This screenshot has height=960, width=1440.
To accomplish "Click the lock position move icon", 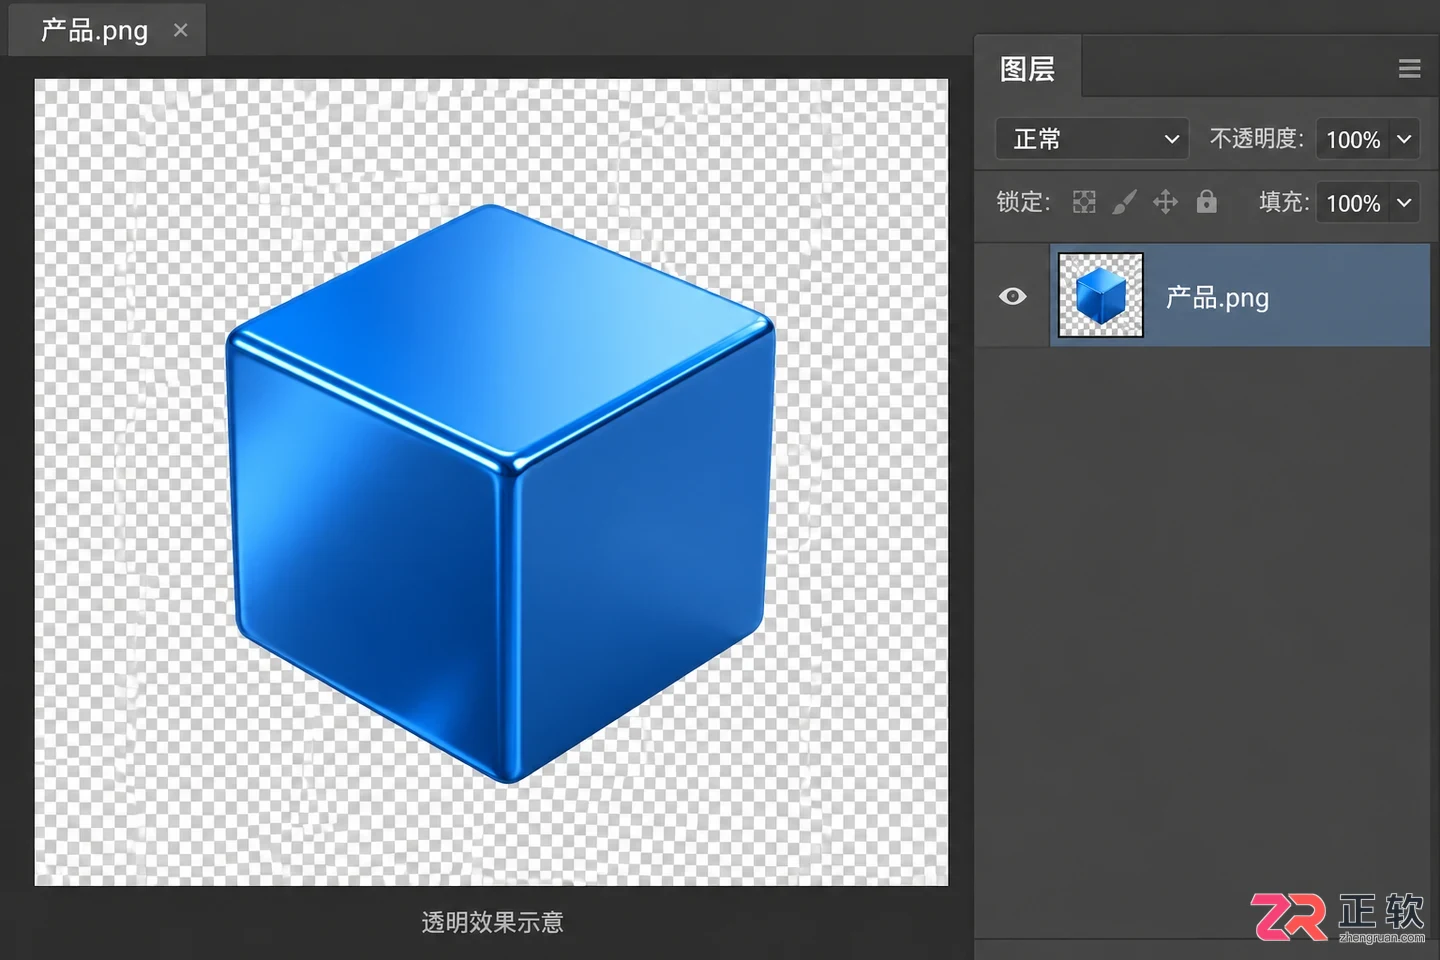I will [x=1165, y=202].
